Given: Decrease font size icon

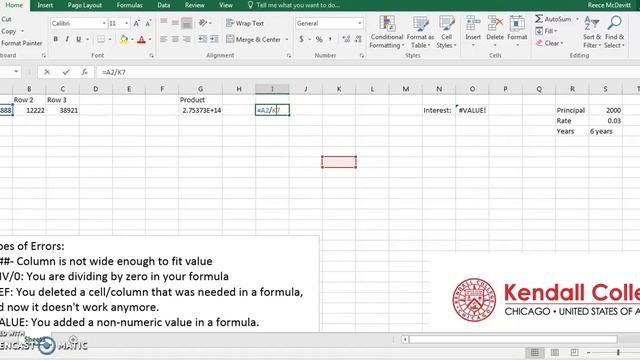Looking at the screenshot, I should pyautogui.click(x=148, y=23).
